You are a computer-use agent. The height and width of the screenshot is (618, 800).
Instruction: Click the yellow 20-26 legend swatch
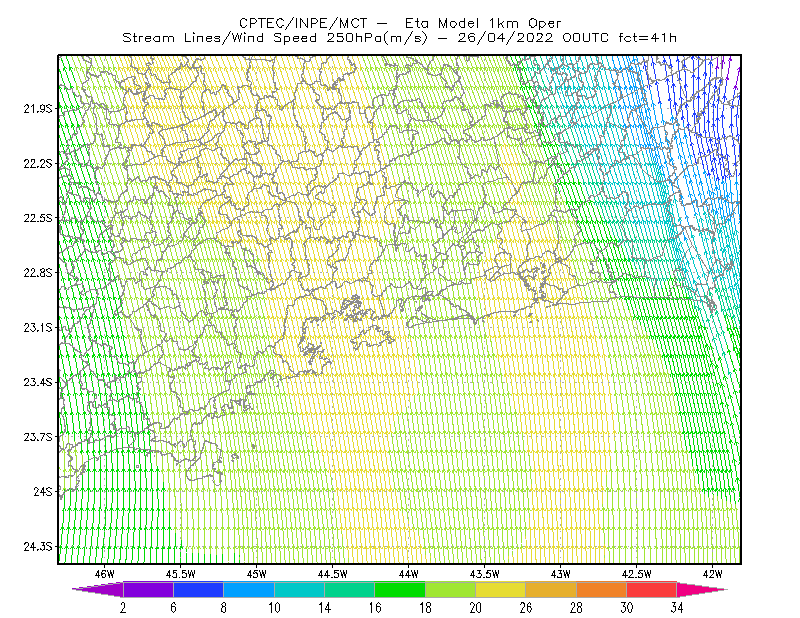(x=501, y=589)
